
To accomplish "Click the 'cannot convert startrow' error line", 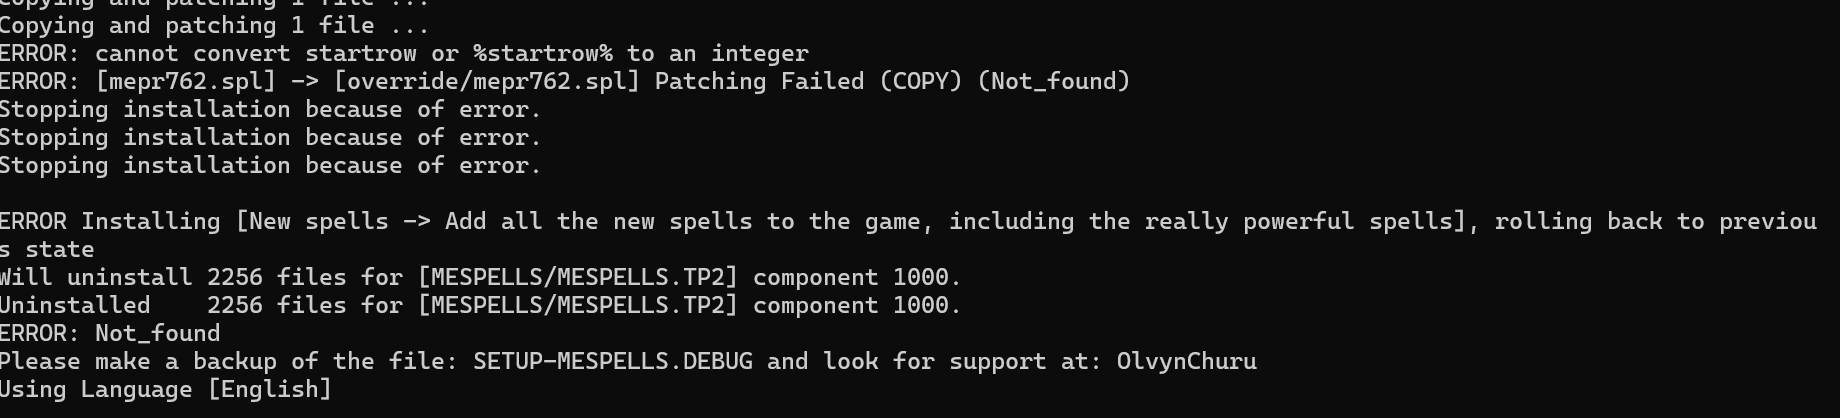I will tap(404, 53).
